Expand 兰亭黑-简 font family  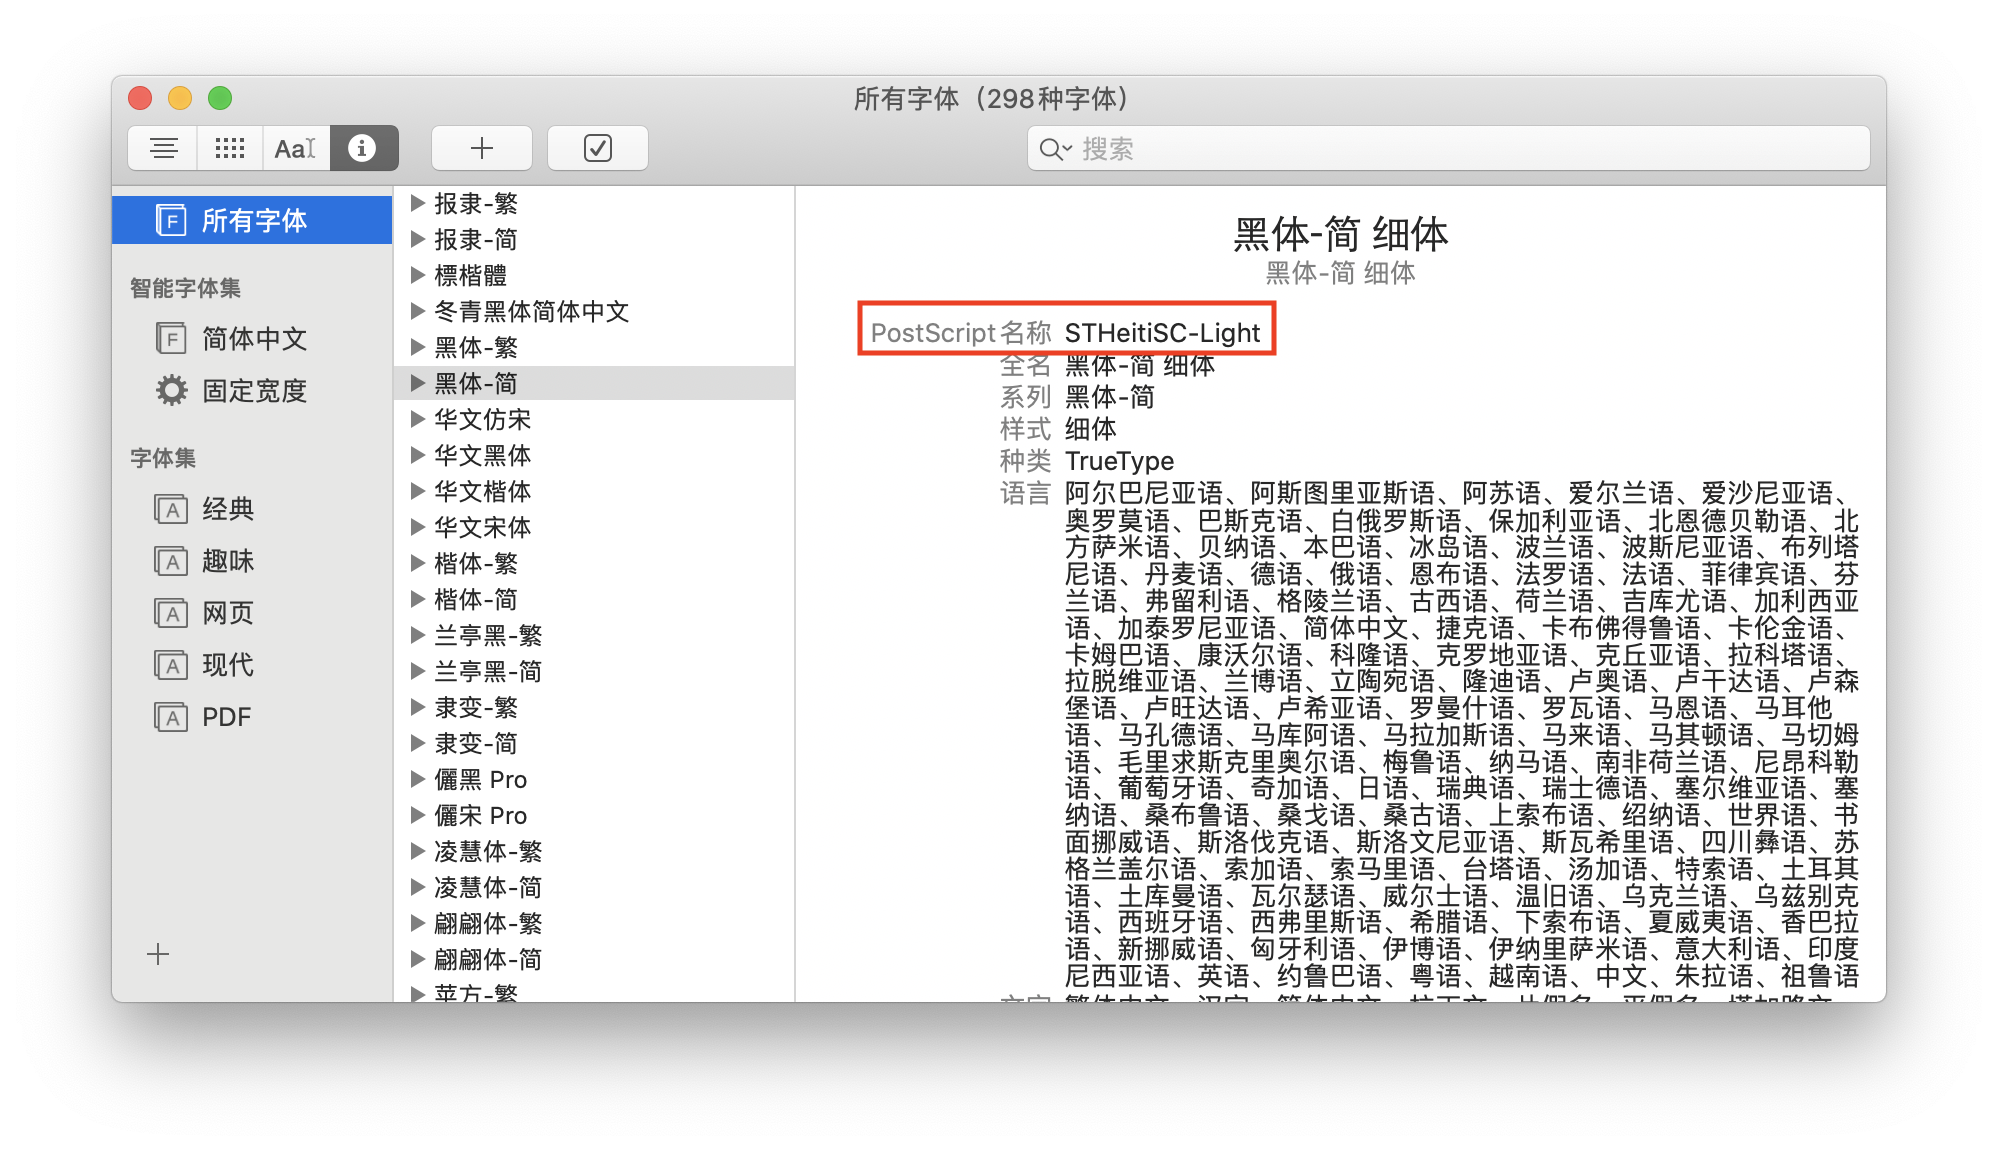tap(418, 671)
